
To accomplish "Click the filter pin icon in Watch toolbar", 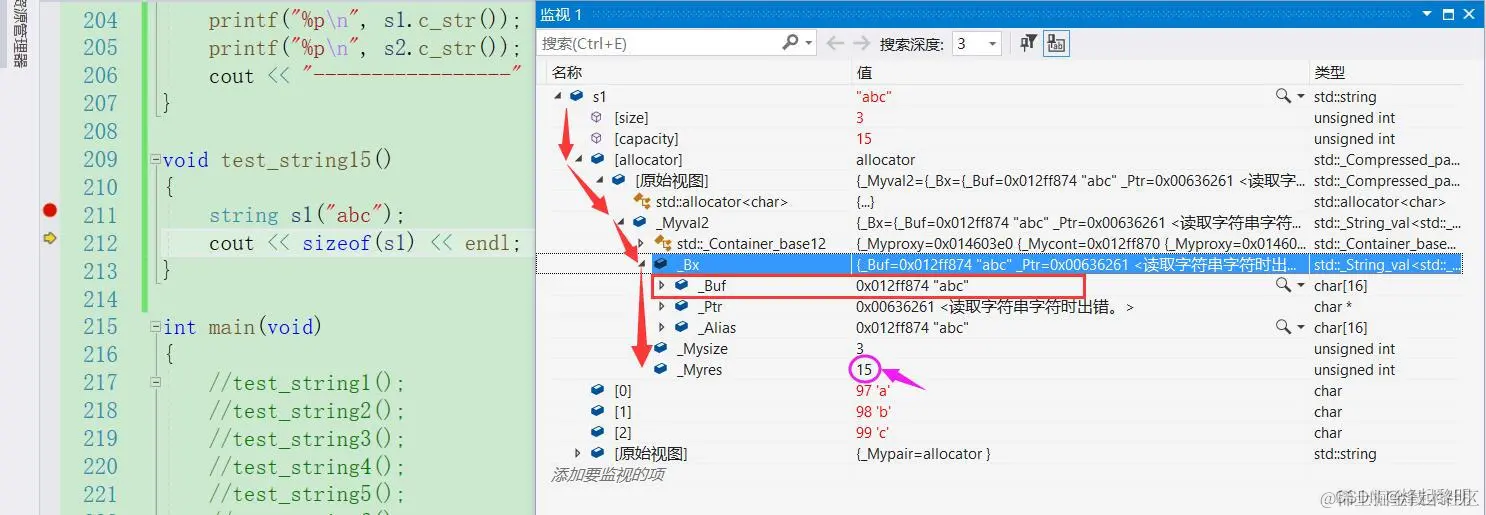I will (x=1028, y=43).
